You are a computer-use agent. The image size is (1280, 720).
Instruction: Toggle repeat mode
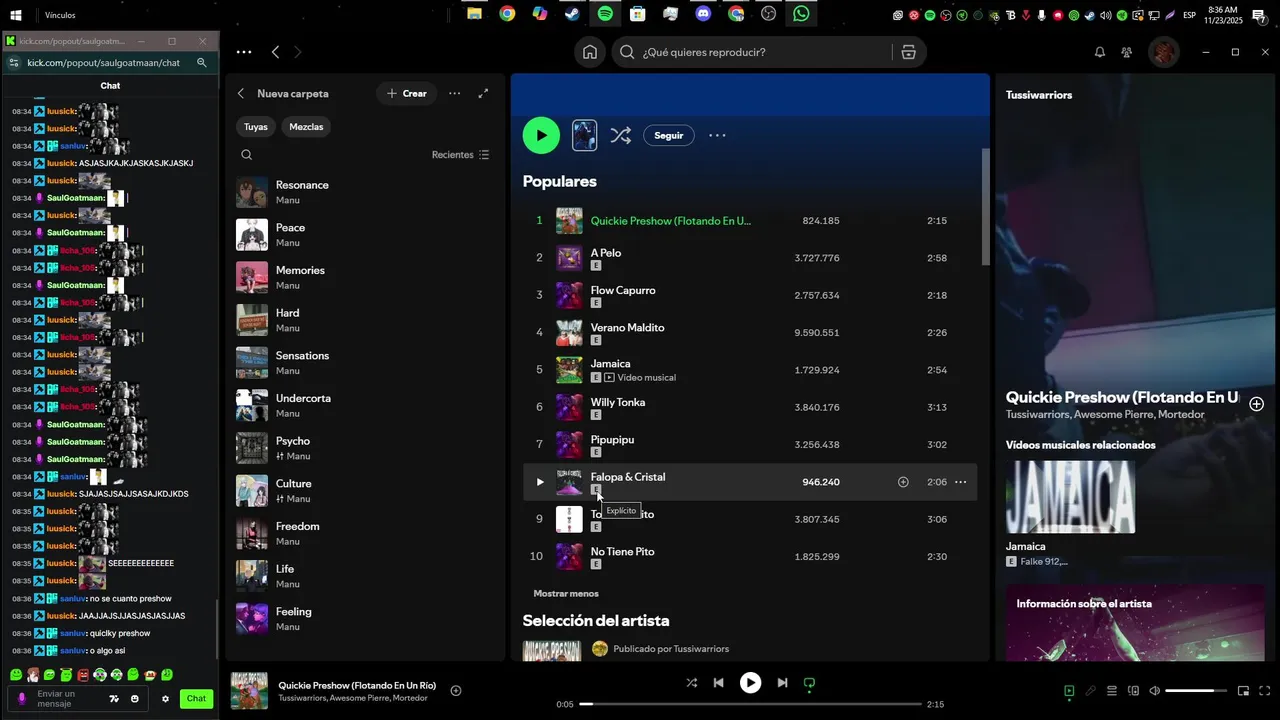(x=810, y=683)
